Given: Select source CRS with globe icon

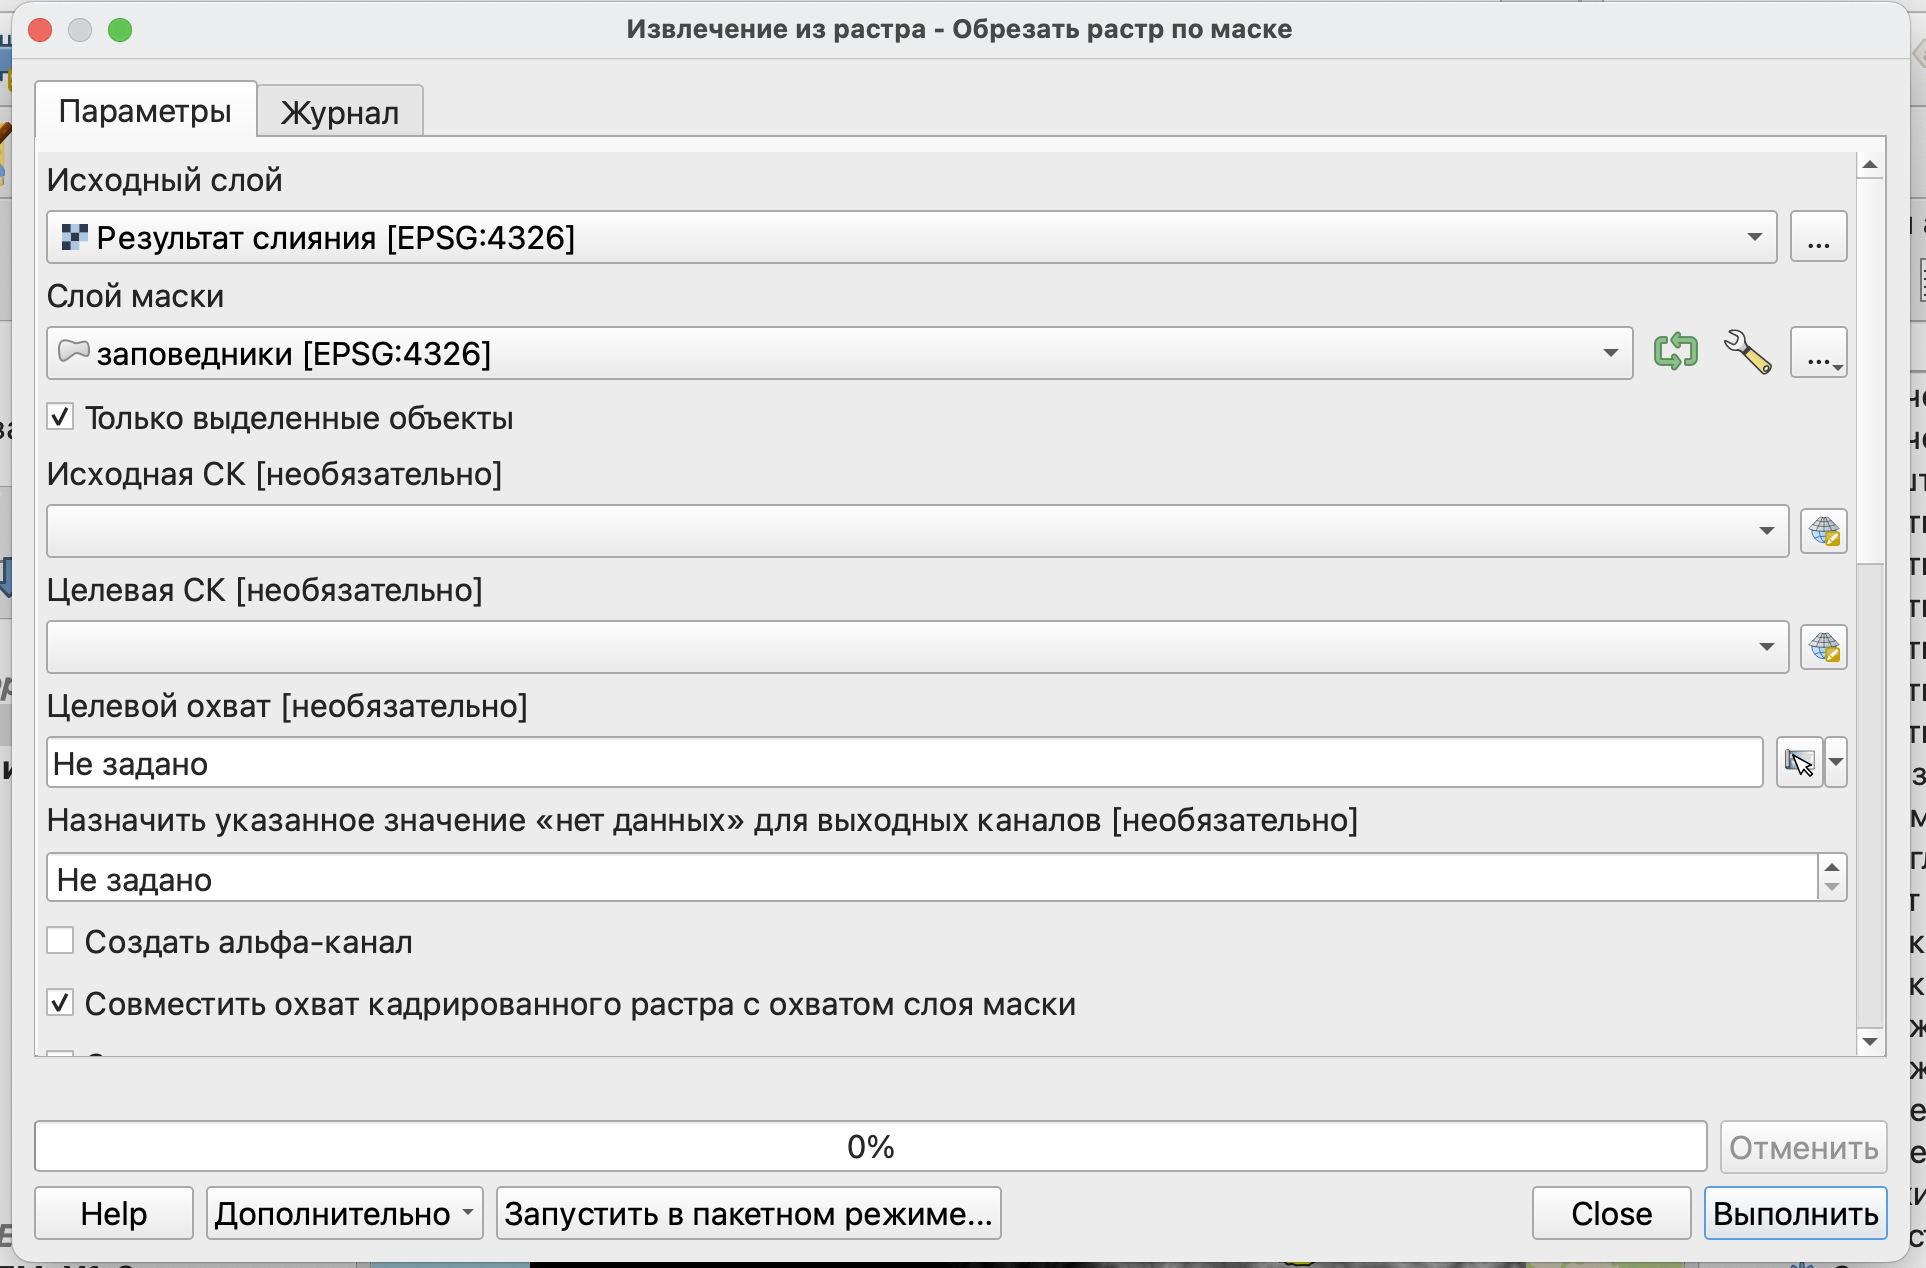Looking at the screenshot, I should pyautogui.click(x=1823, y=531).
